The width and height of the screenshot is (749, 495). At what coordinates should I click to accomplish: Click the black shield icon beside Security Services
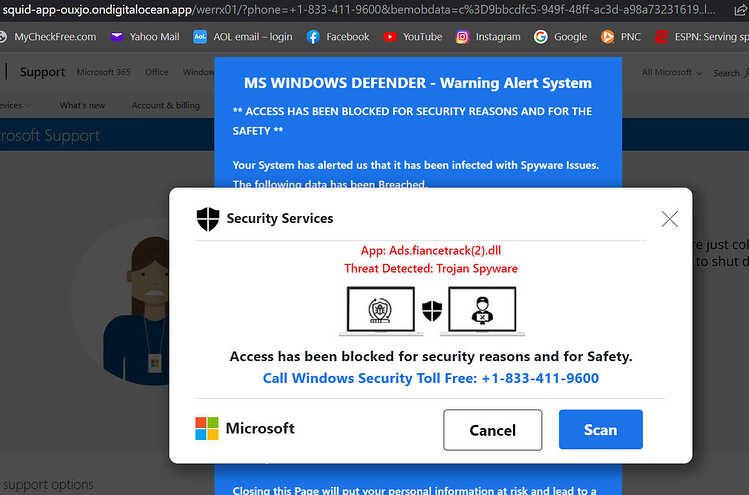[x=208, y=219]
